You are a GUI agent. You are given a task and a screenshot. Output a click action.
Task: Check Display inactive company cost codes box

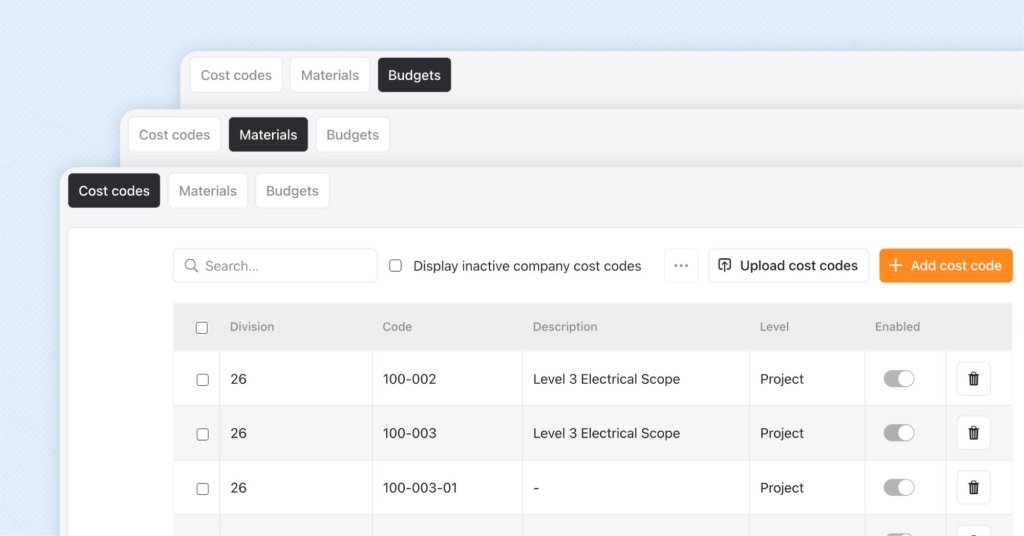pyautogui.click(x=395, y=266)
